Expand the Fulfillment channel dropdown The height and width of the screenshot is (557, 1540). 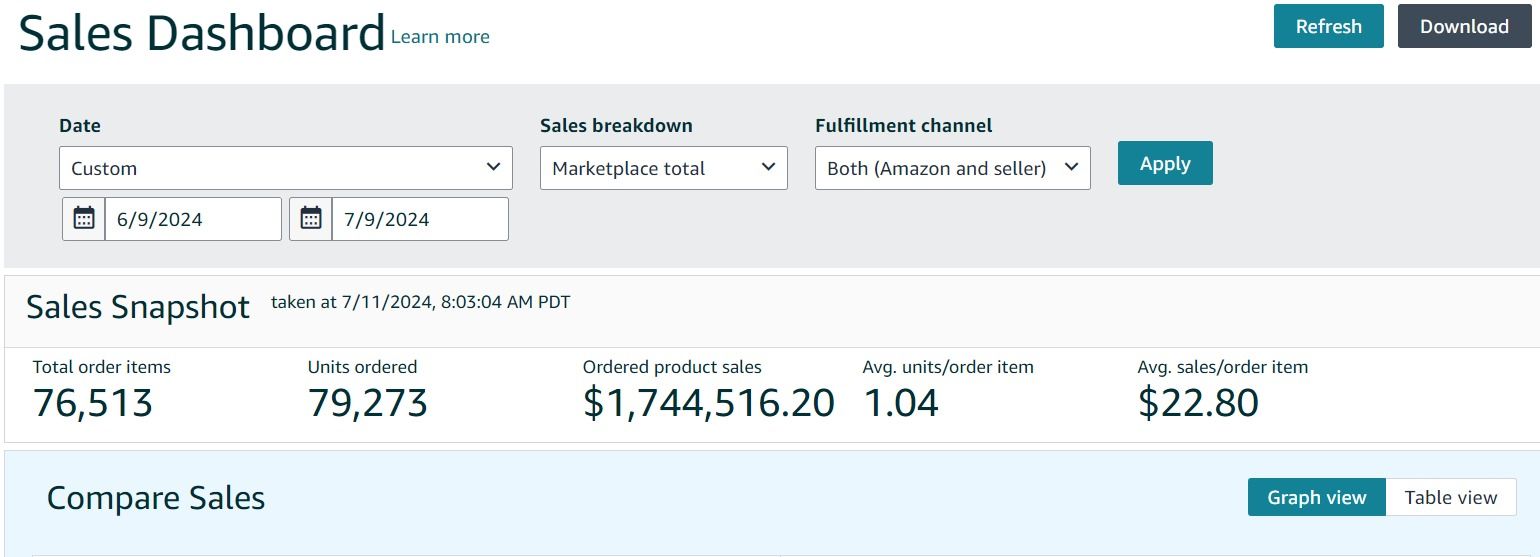(952, 168)
